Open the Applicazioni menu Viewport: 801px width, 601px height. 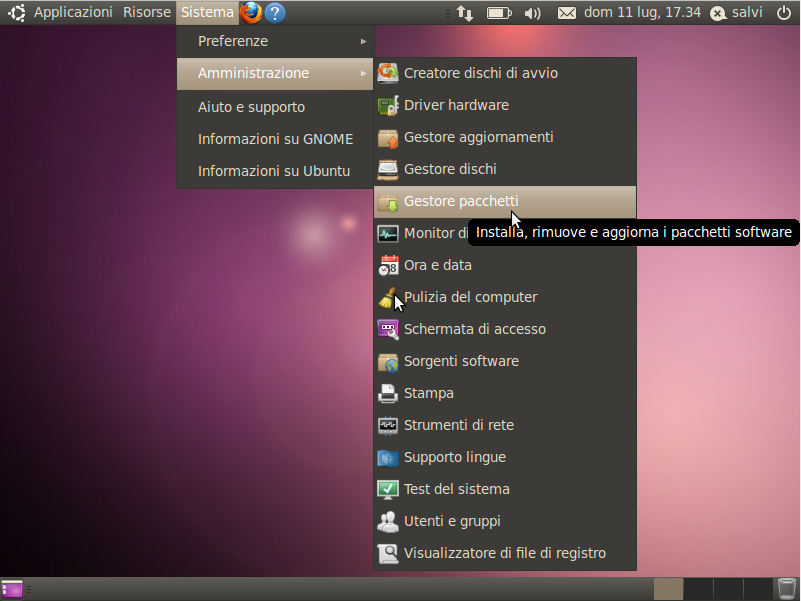click(x=73, y=12)
